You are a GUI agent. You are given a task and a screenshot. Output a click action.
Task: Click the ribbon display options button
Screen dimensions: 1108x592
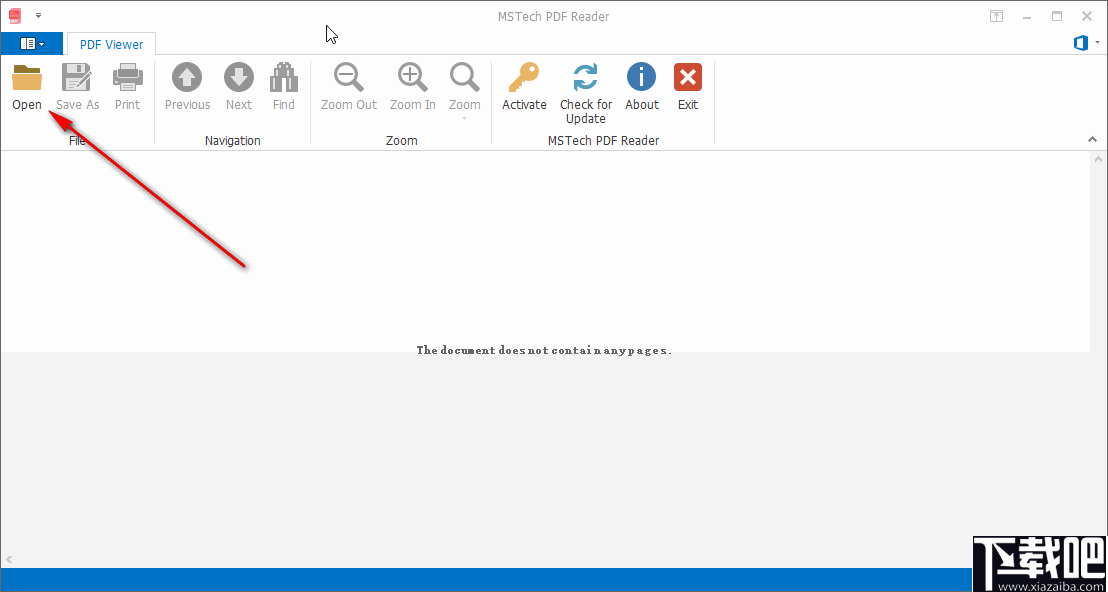[x=996, y=16]
